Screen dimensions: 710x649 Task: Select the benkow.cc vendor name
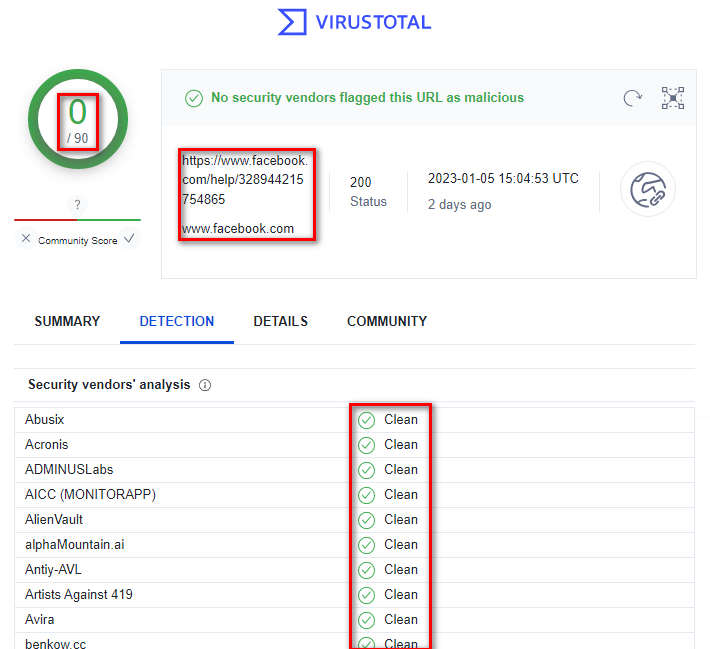55,643
